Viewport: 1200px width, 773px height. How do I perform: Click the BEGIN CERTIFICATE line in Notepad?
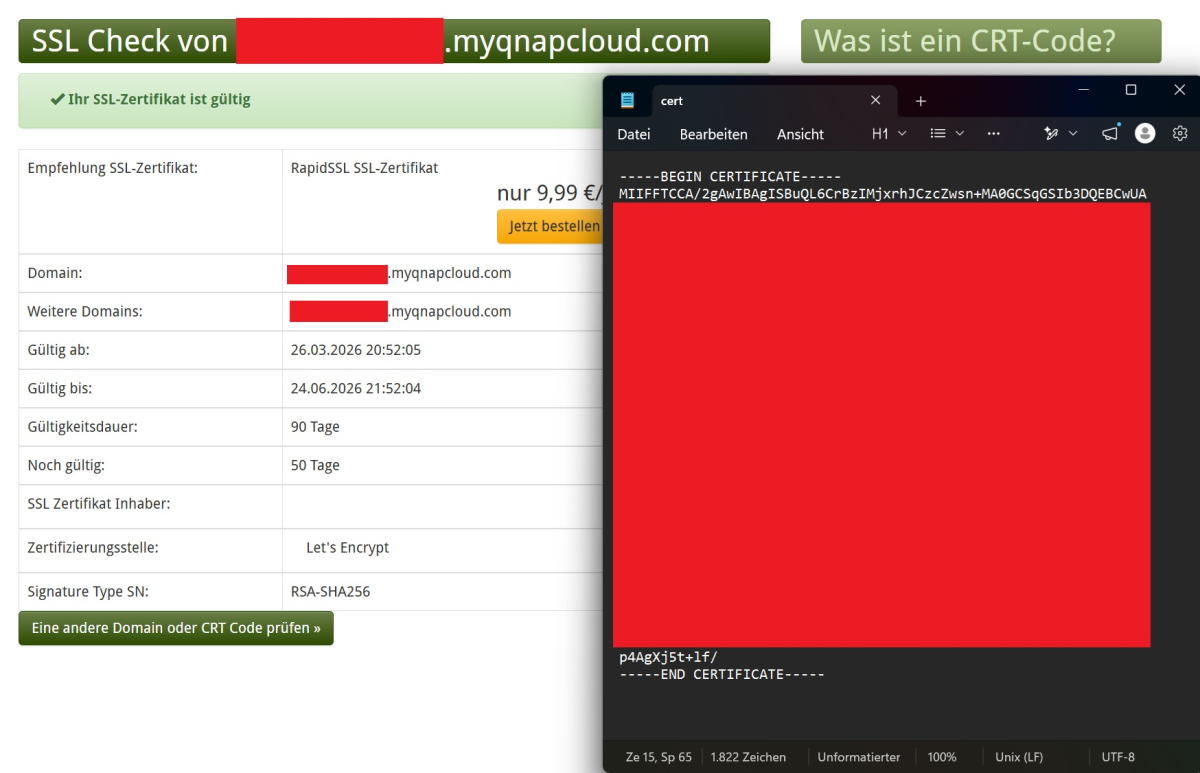[x=730, y=177]
